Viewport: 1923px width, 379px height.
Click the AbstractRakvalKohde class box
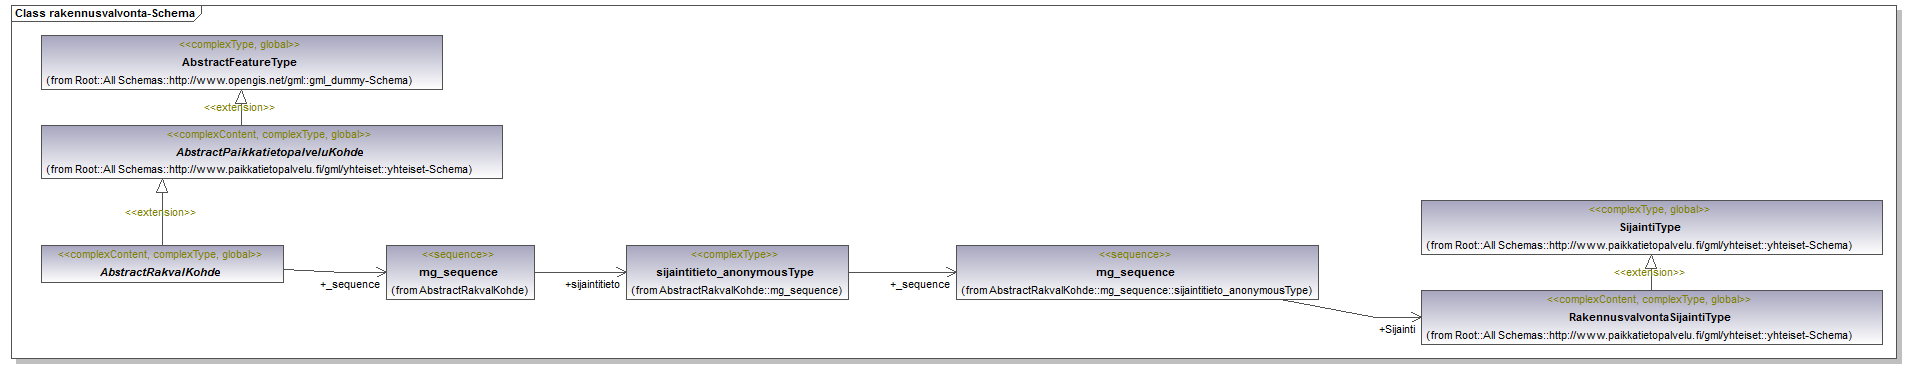pyautogui.click(x=162, y=264)
